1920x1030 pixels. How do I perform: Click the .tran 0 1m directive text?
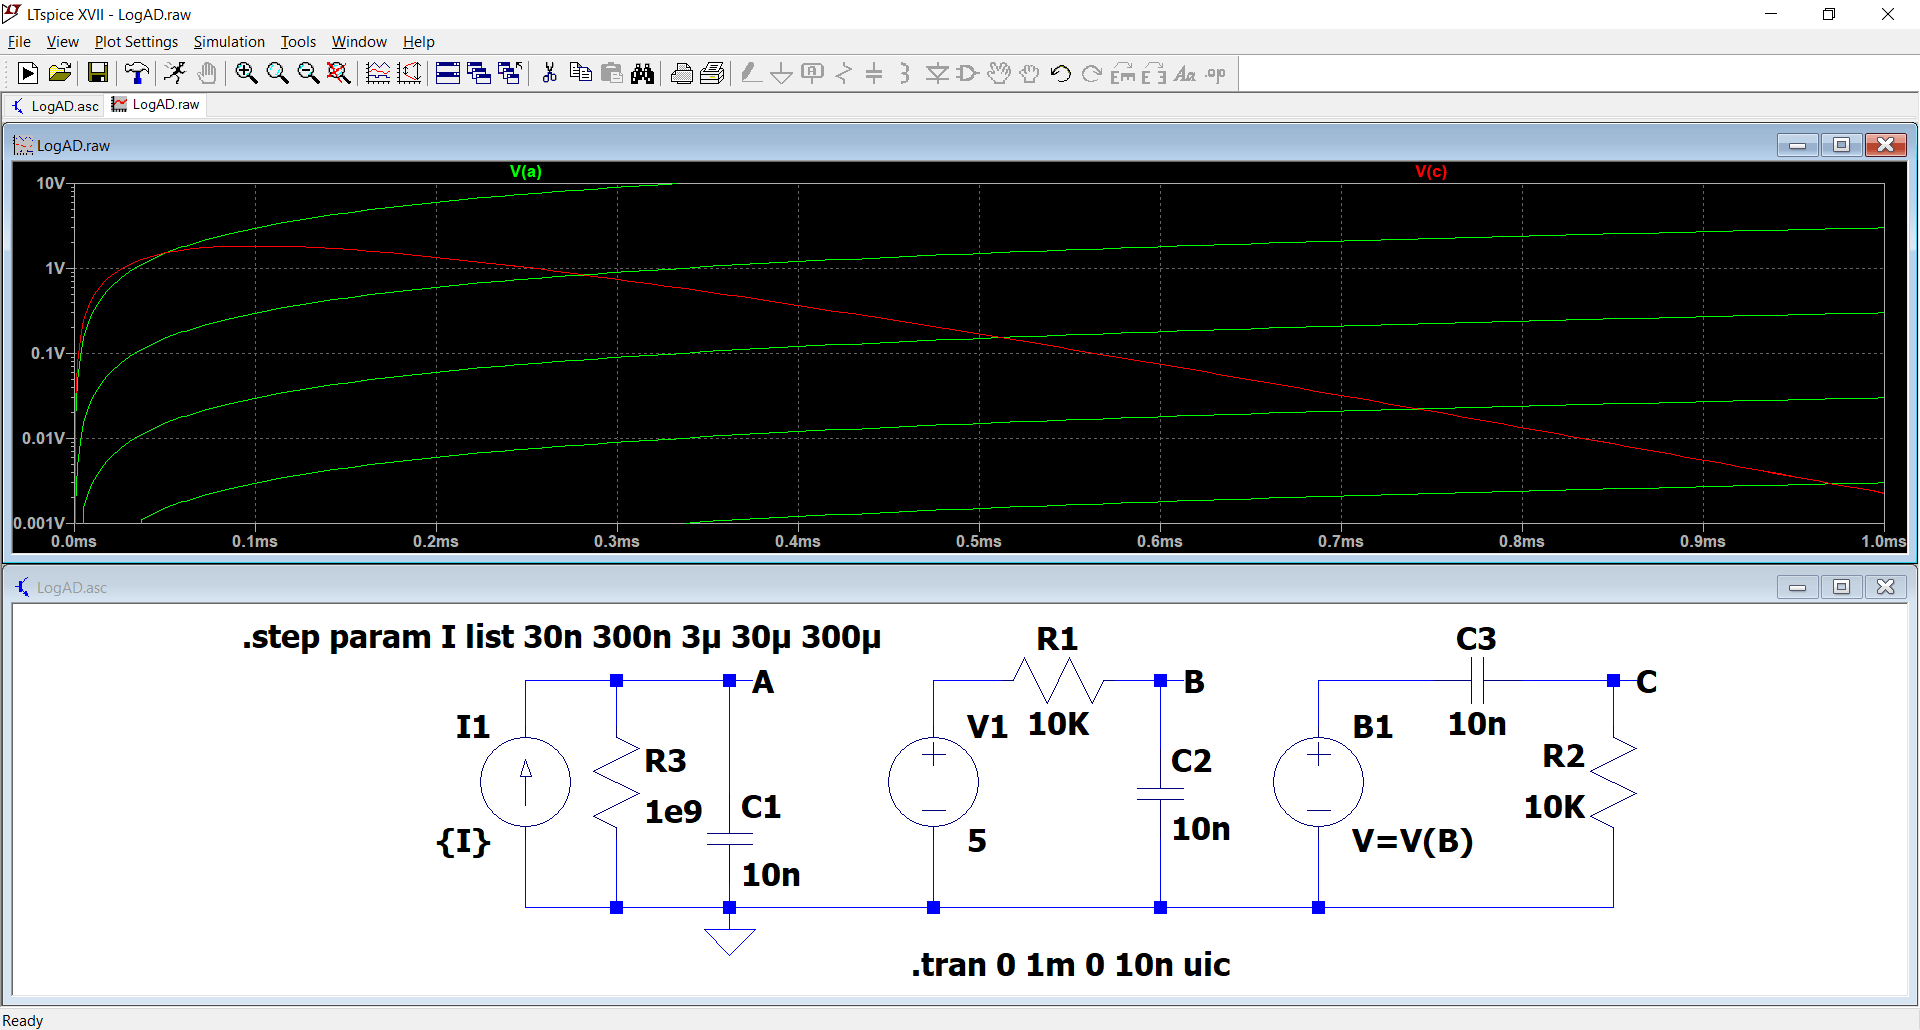[x=1070, y=964]
